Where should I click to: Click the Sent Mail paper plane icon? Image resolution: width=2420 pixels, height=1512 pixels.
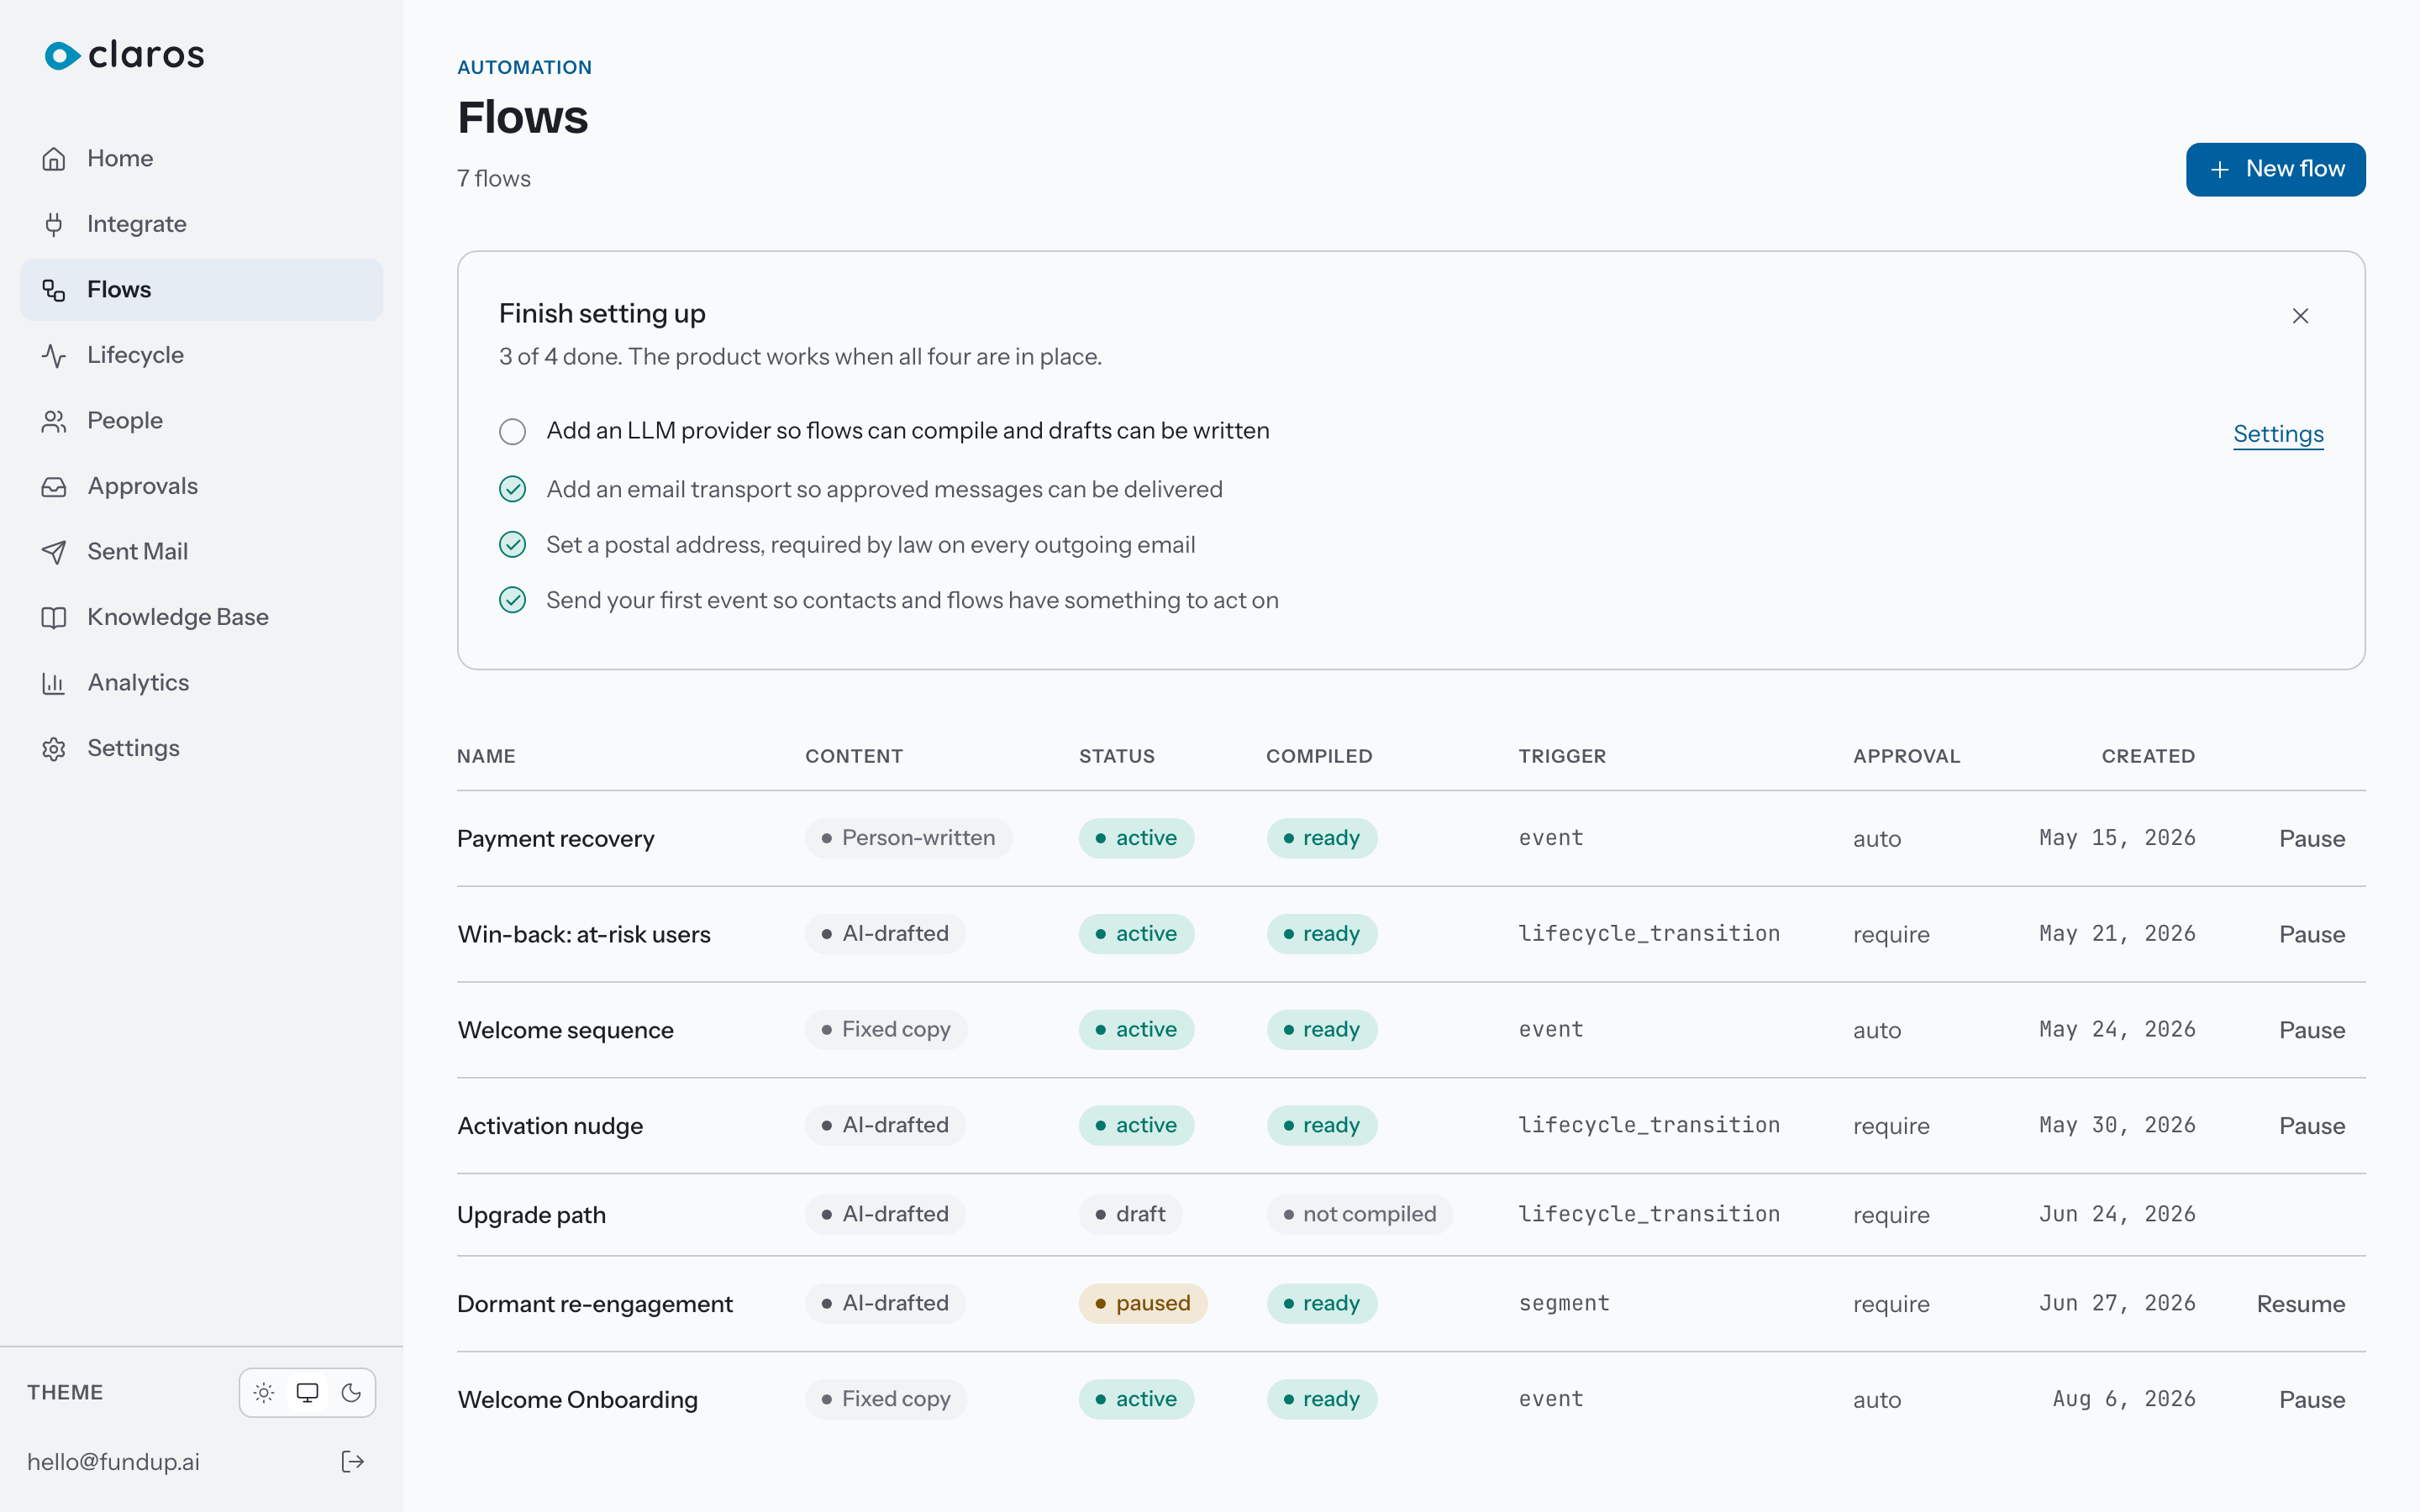(x=54, y=552)
